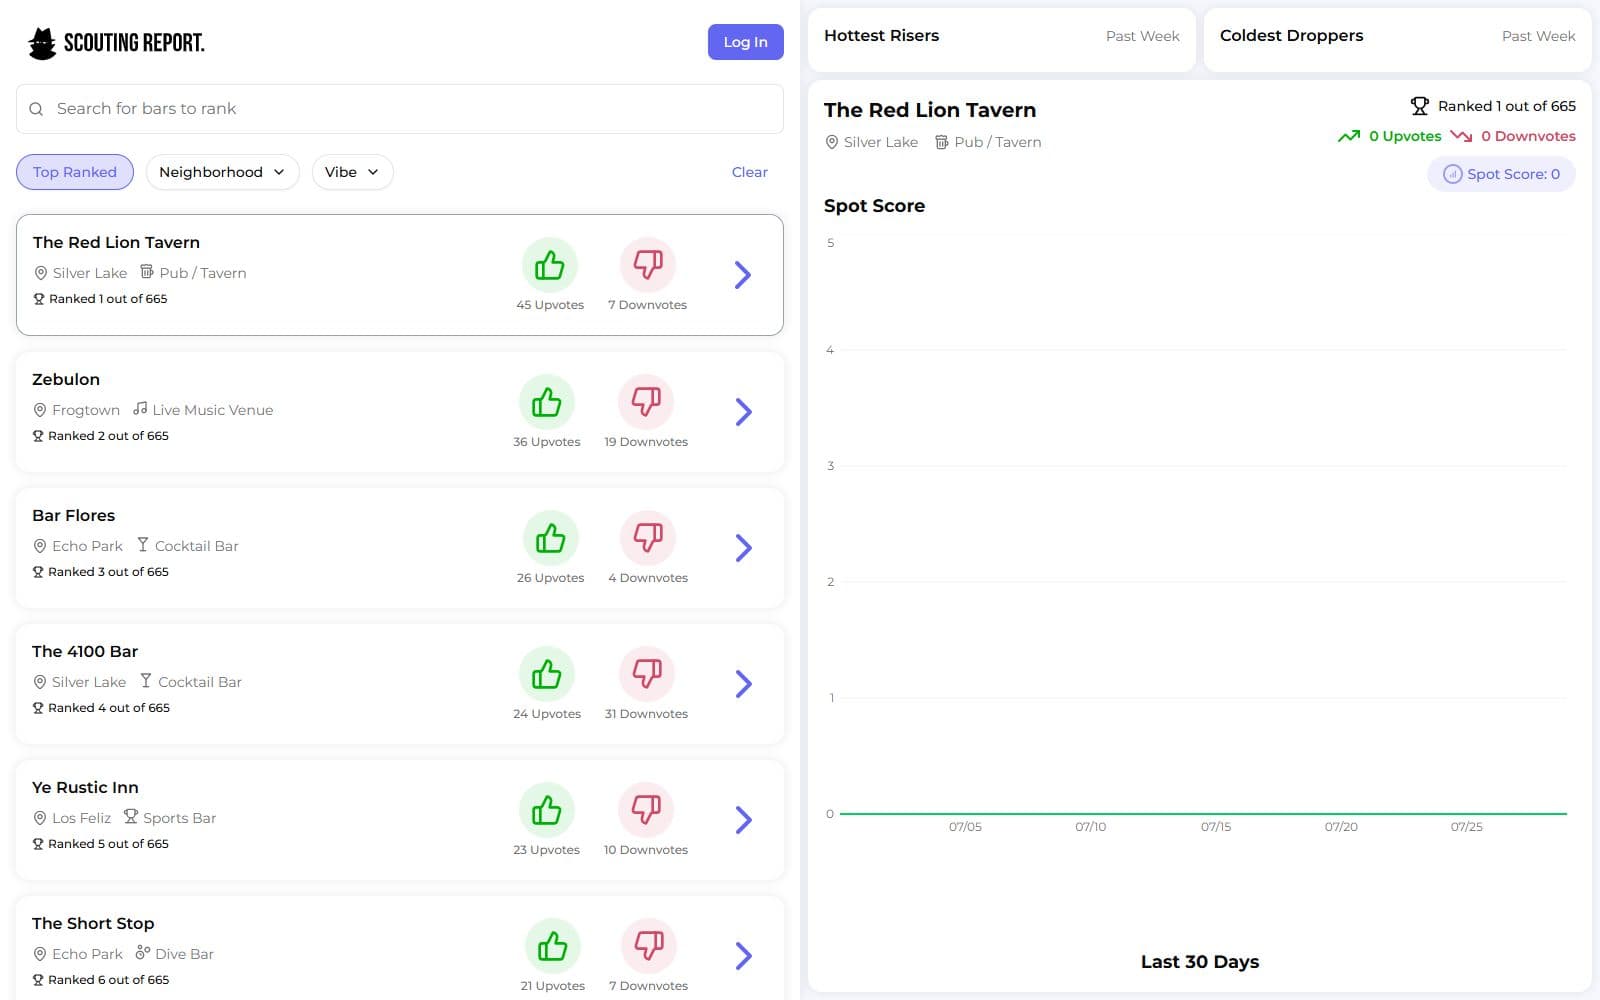Click the 07/15 chart date label
The width and height of the screenshot is (1600, 1000).
(x=1216, y=827)
